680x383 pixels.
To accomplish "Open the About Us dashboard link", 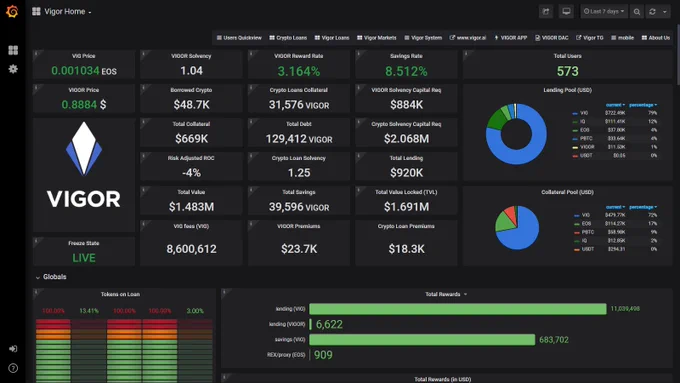I will pyautogui.click(x=656, y=38).
